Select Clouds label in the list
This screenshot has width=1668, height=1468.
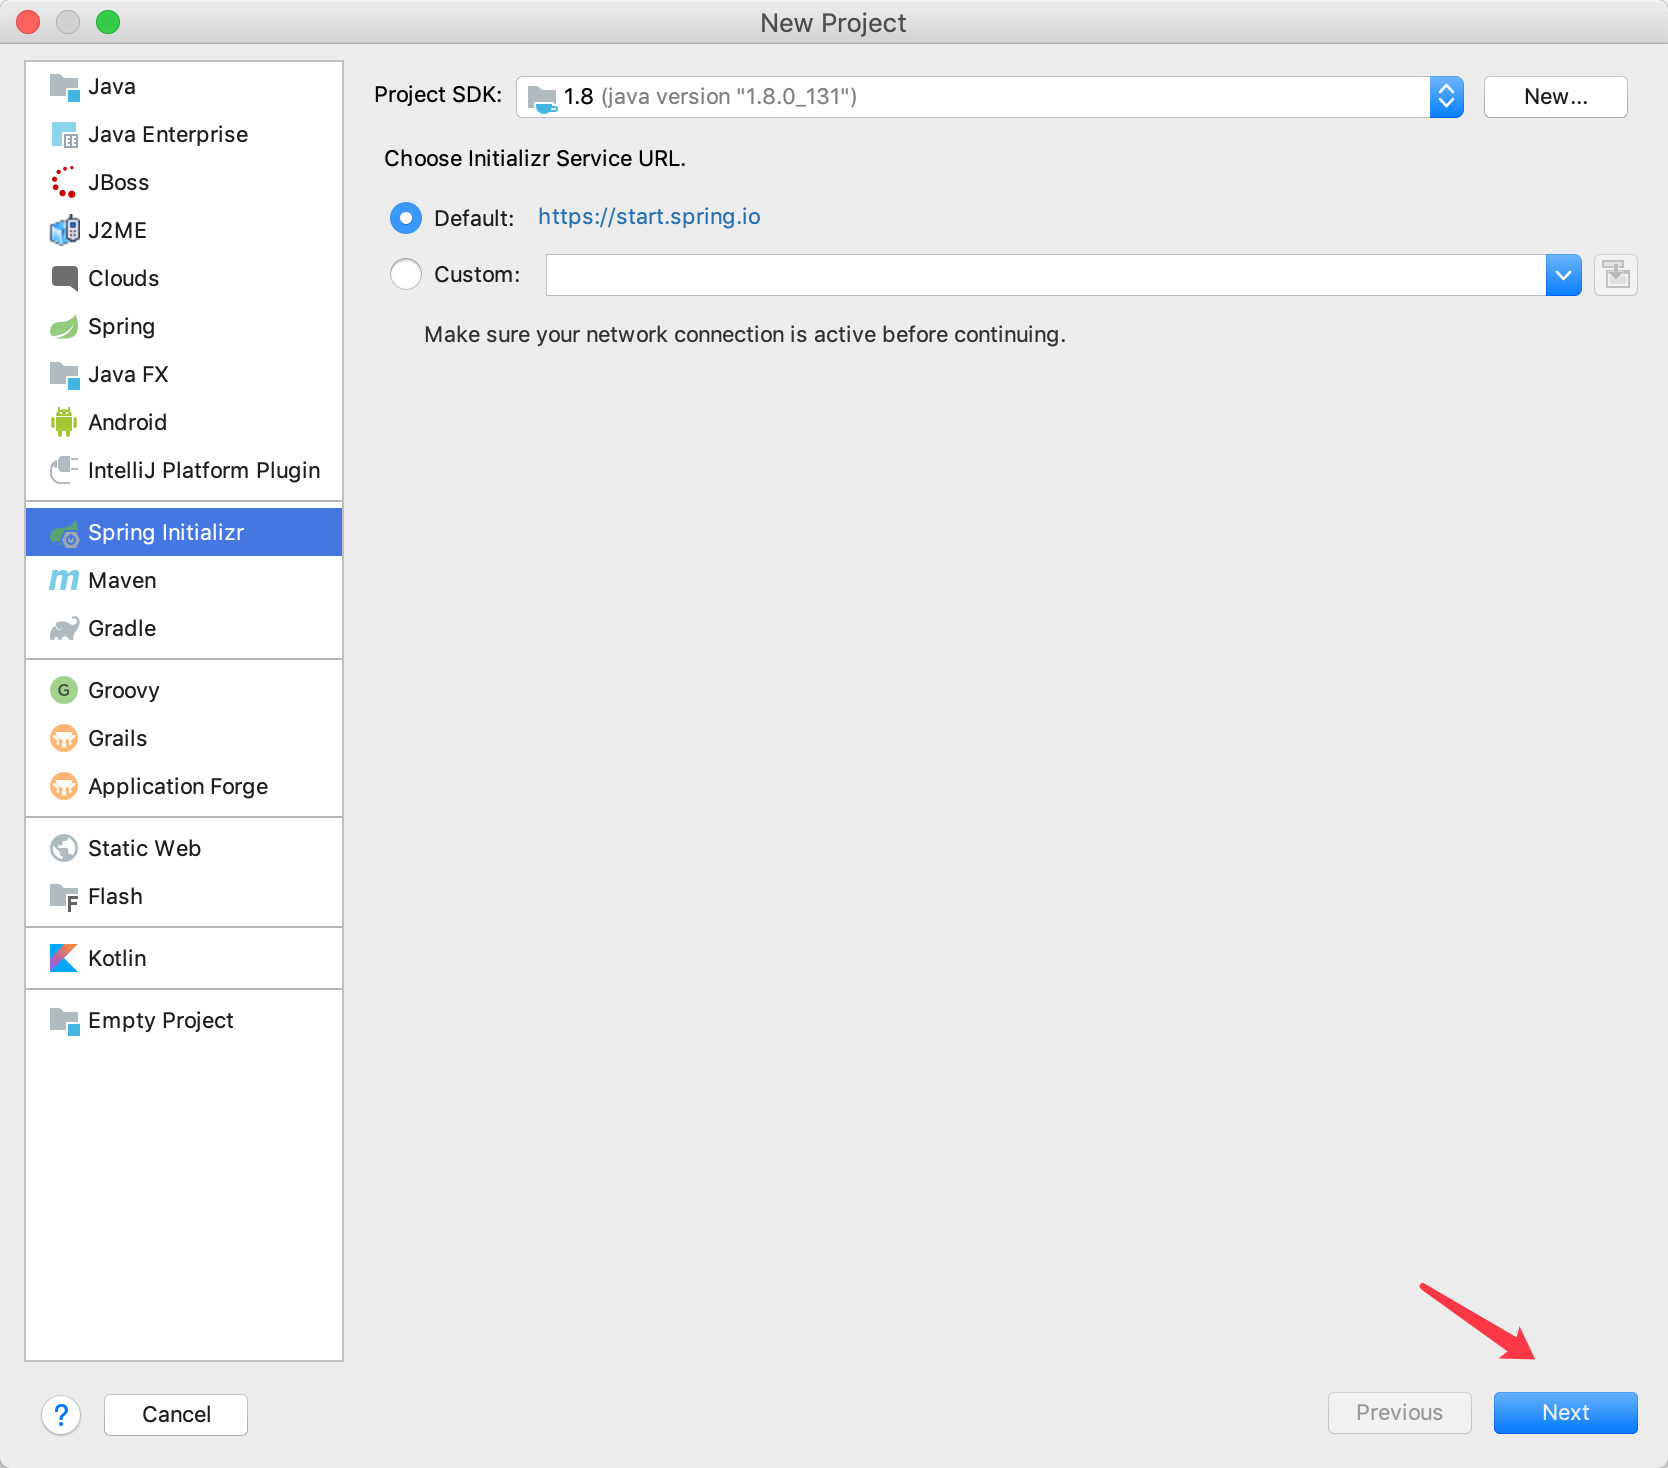[x=123, y=279]
